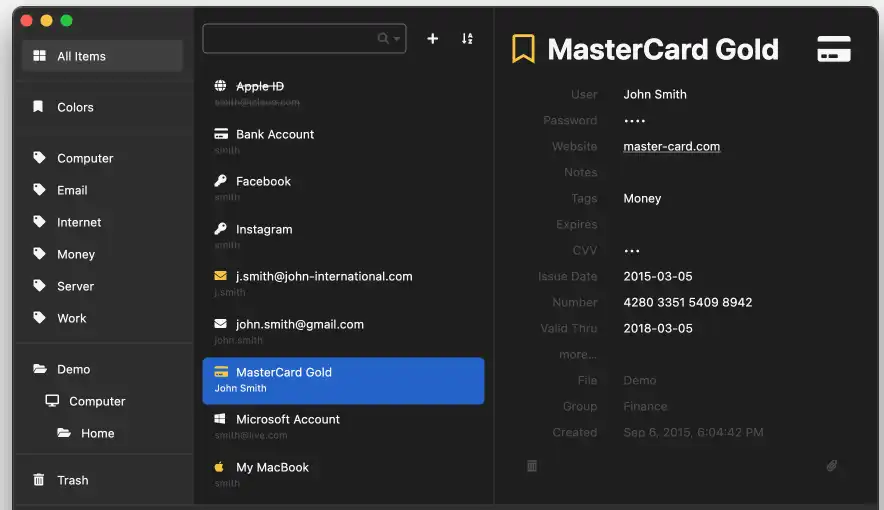Click the My MacBook apple icon
The height and width of the screenshot is (510, 884).
point(219,467)
